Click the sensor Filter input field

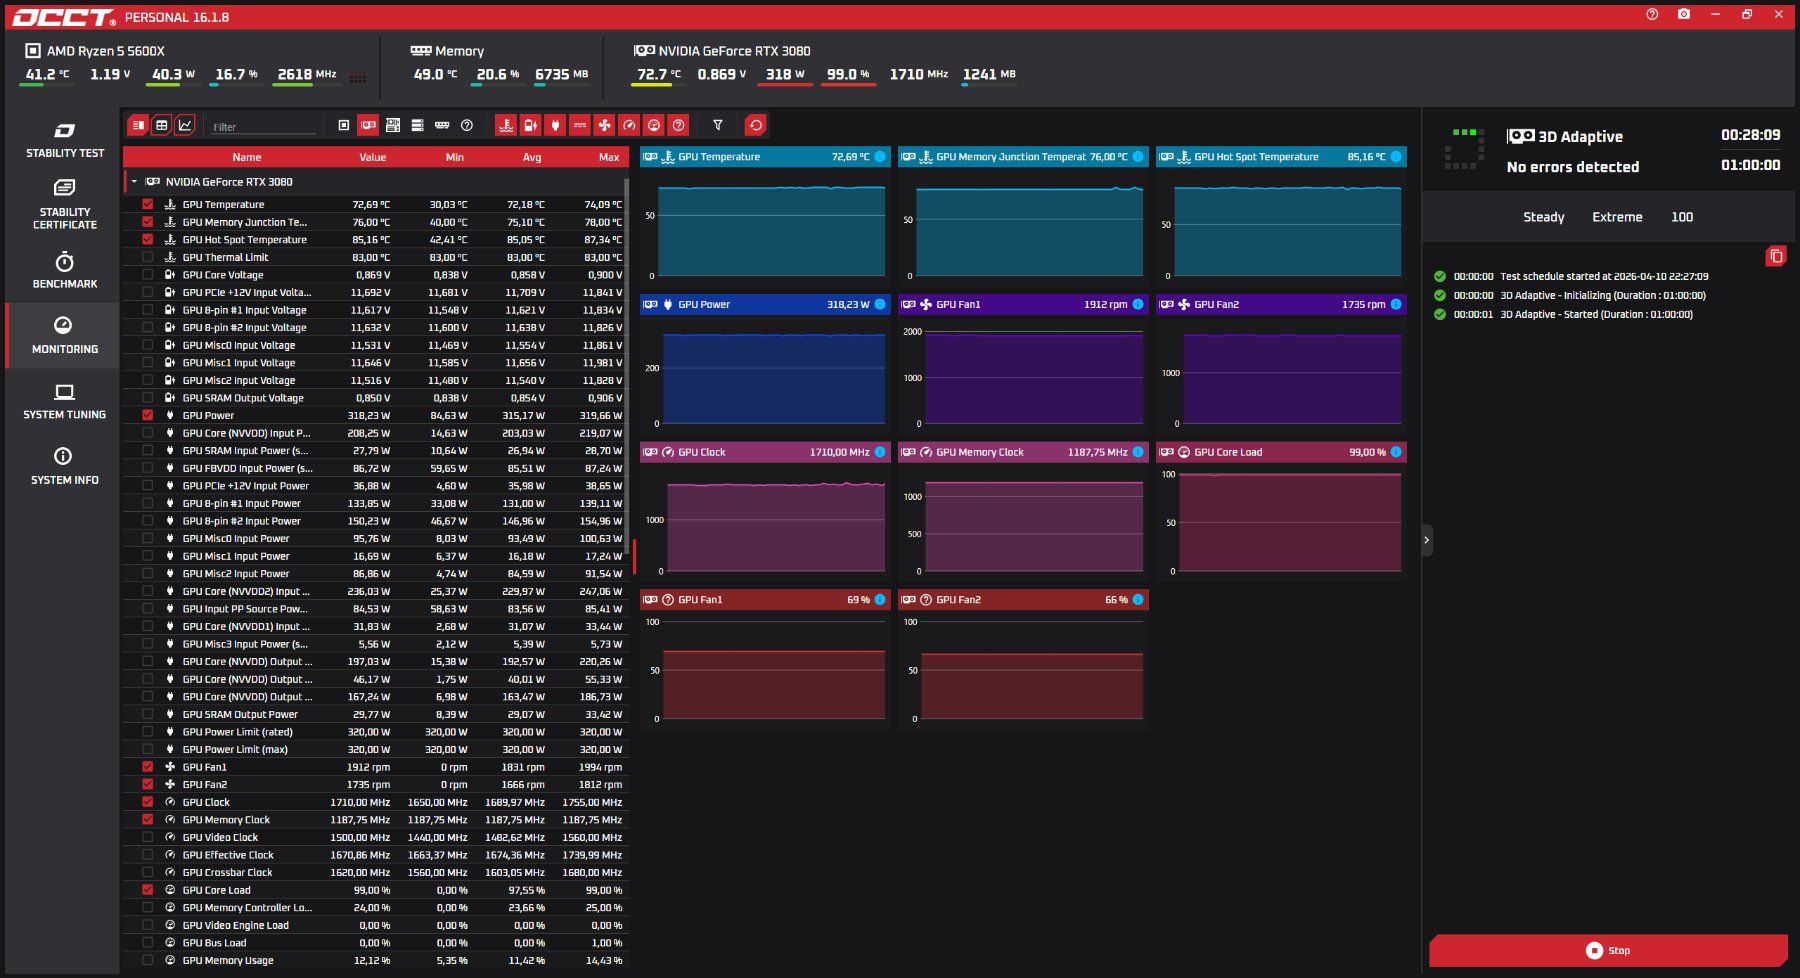(264, 127)
